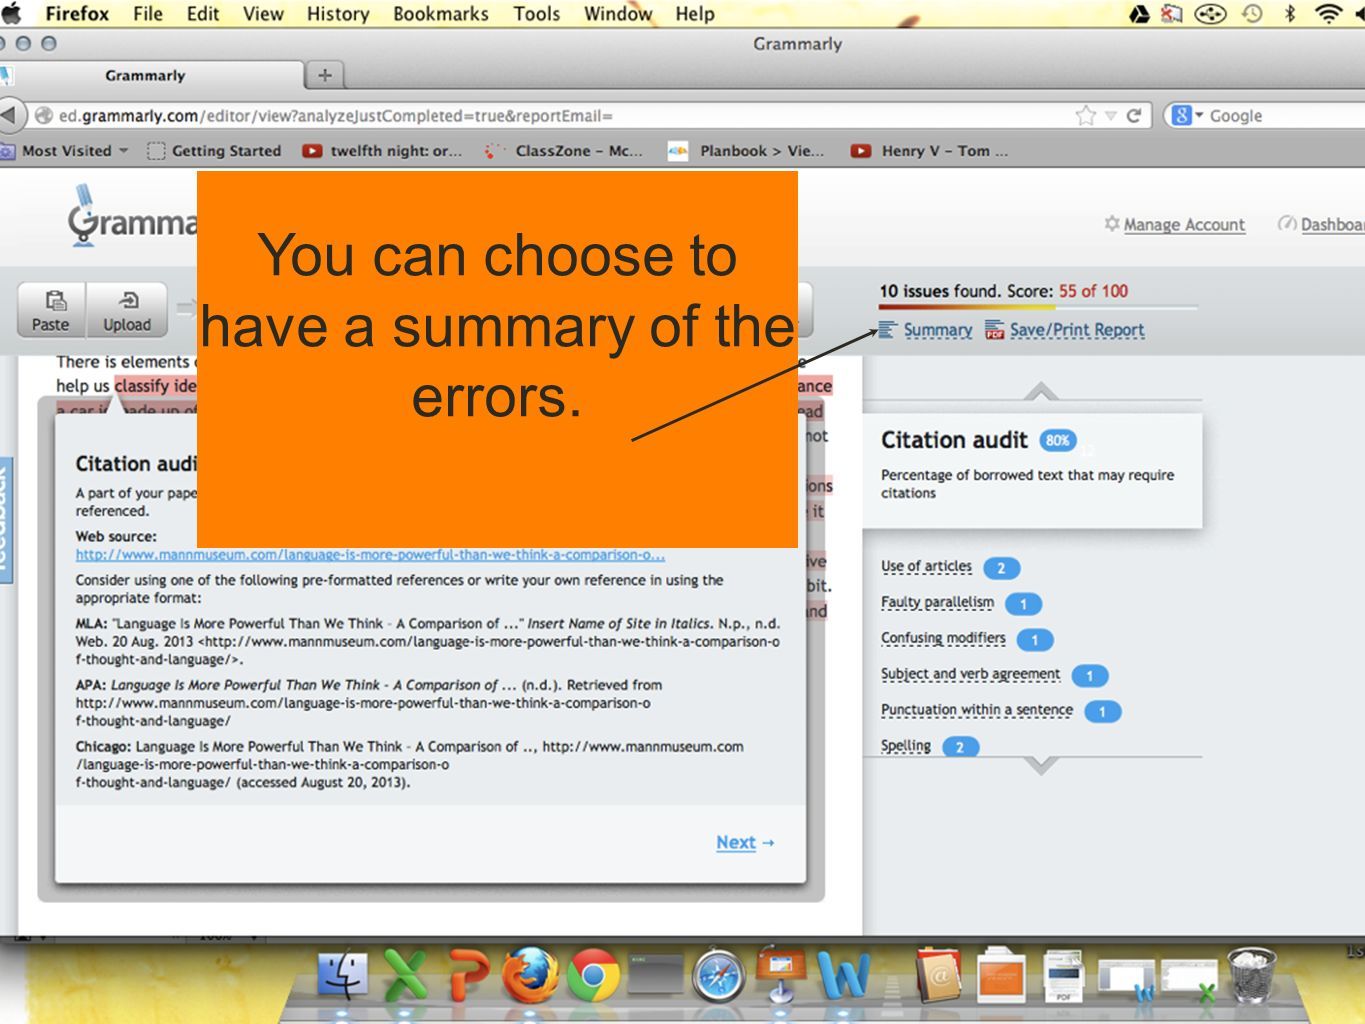This screenshot has height=1024, width=1365.
Task: Open the search engine selector dropdown
Action: (x=1187, y=116)
